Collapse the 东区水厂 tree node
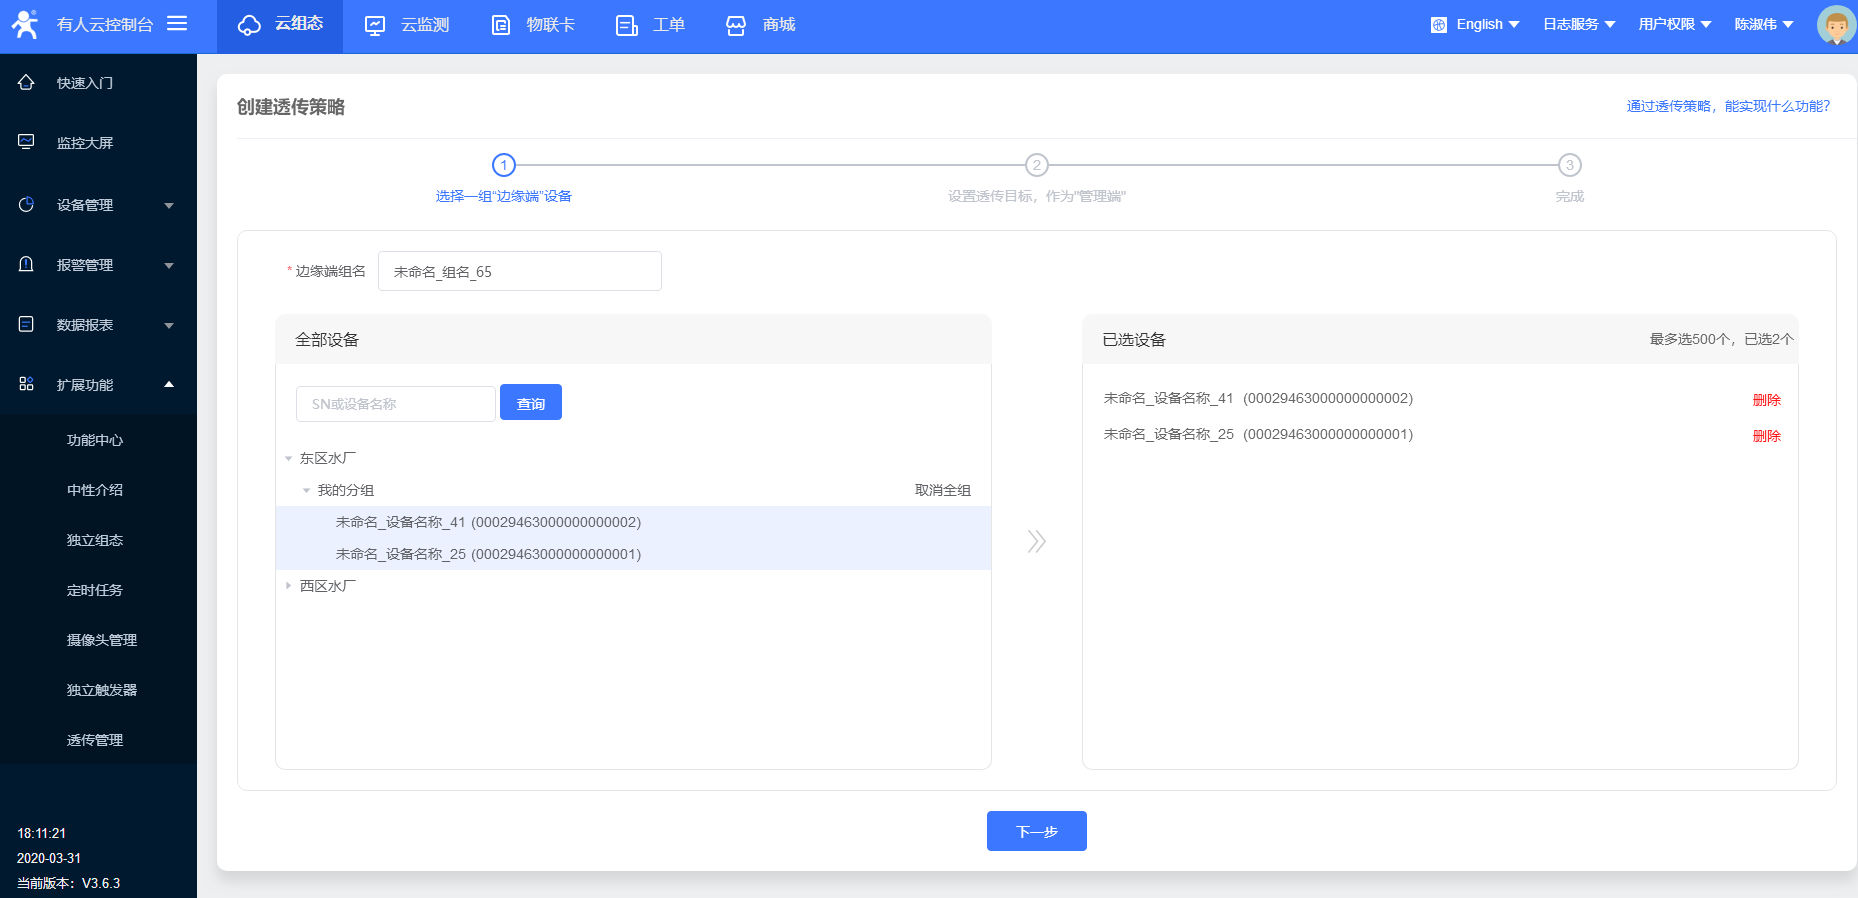 [x=288, y=459]
